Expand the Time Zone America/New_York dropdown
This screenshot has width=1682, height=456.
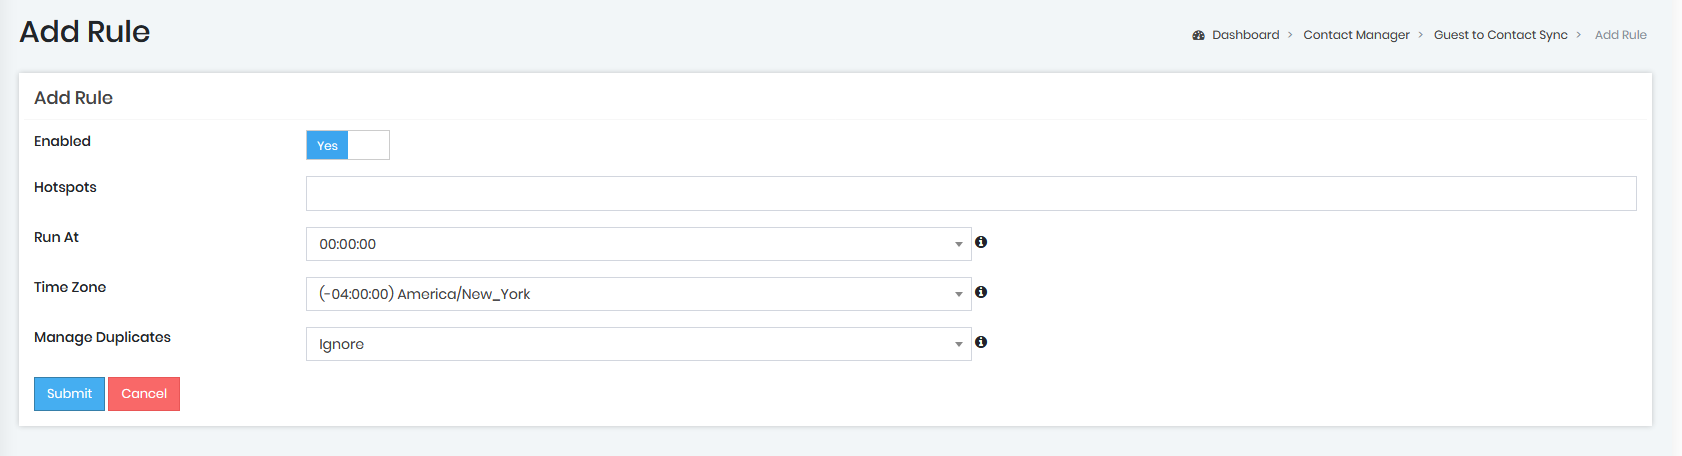(638, 294)
